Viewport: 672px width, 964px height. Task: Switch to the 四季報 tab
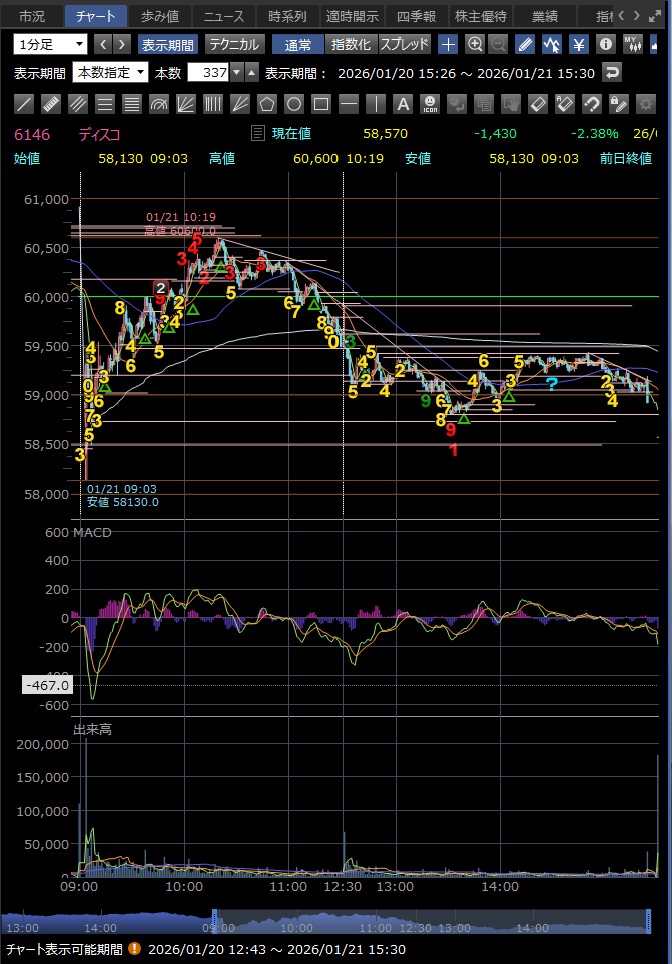pyautogui.click(x=415, y=16)
